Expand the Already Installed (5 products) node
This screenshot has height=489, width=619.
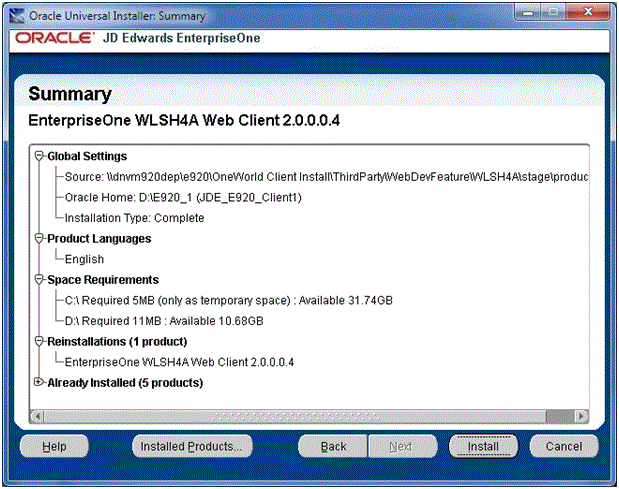39,382
